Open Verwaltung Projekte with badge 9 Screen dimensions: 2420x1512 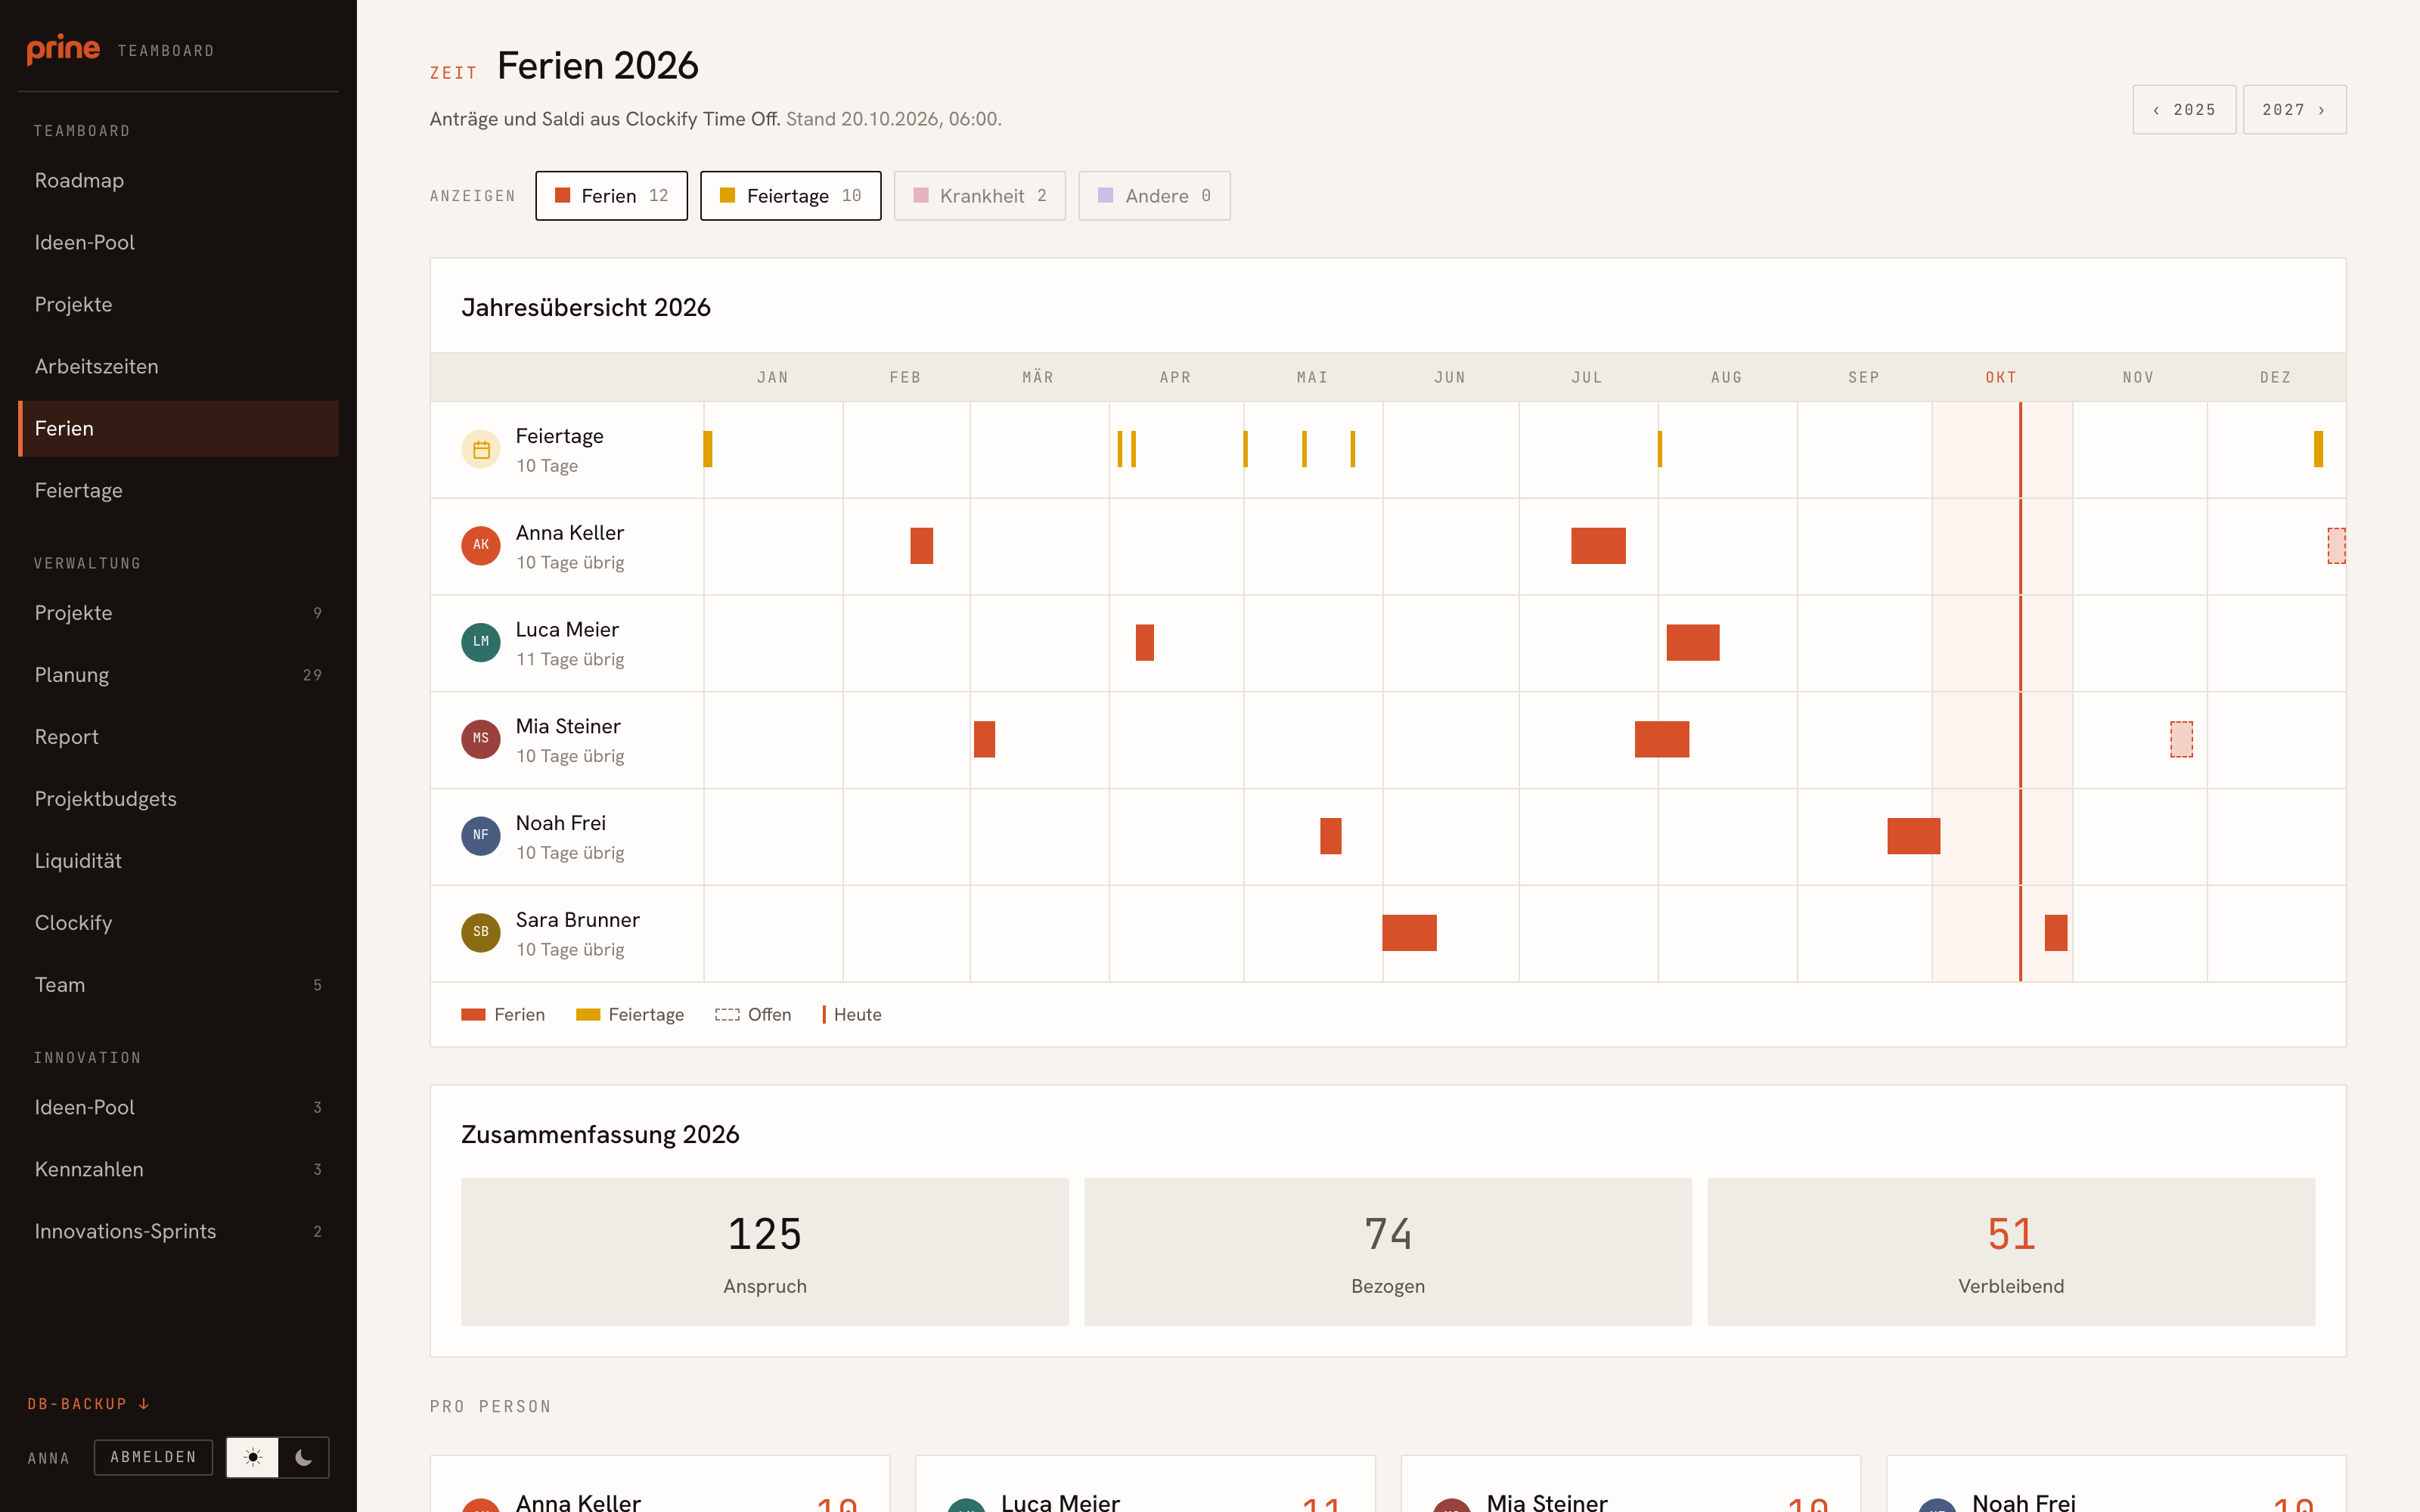[x=178, y=613]
